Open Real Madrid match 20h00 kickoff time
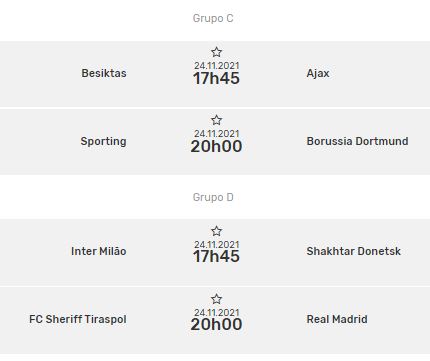Viewport: 430px width, 361px height. tap(216, 324)
